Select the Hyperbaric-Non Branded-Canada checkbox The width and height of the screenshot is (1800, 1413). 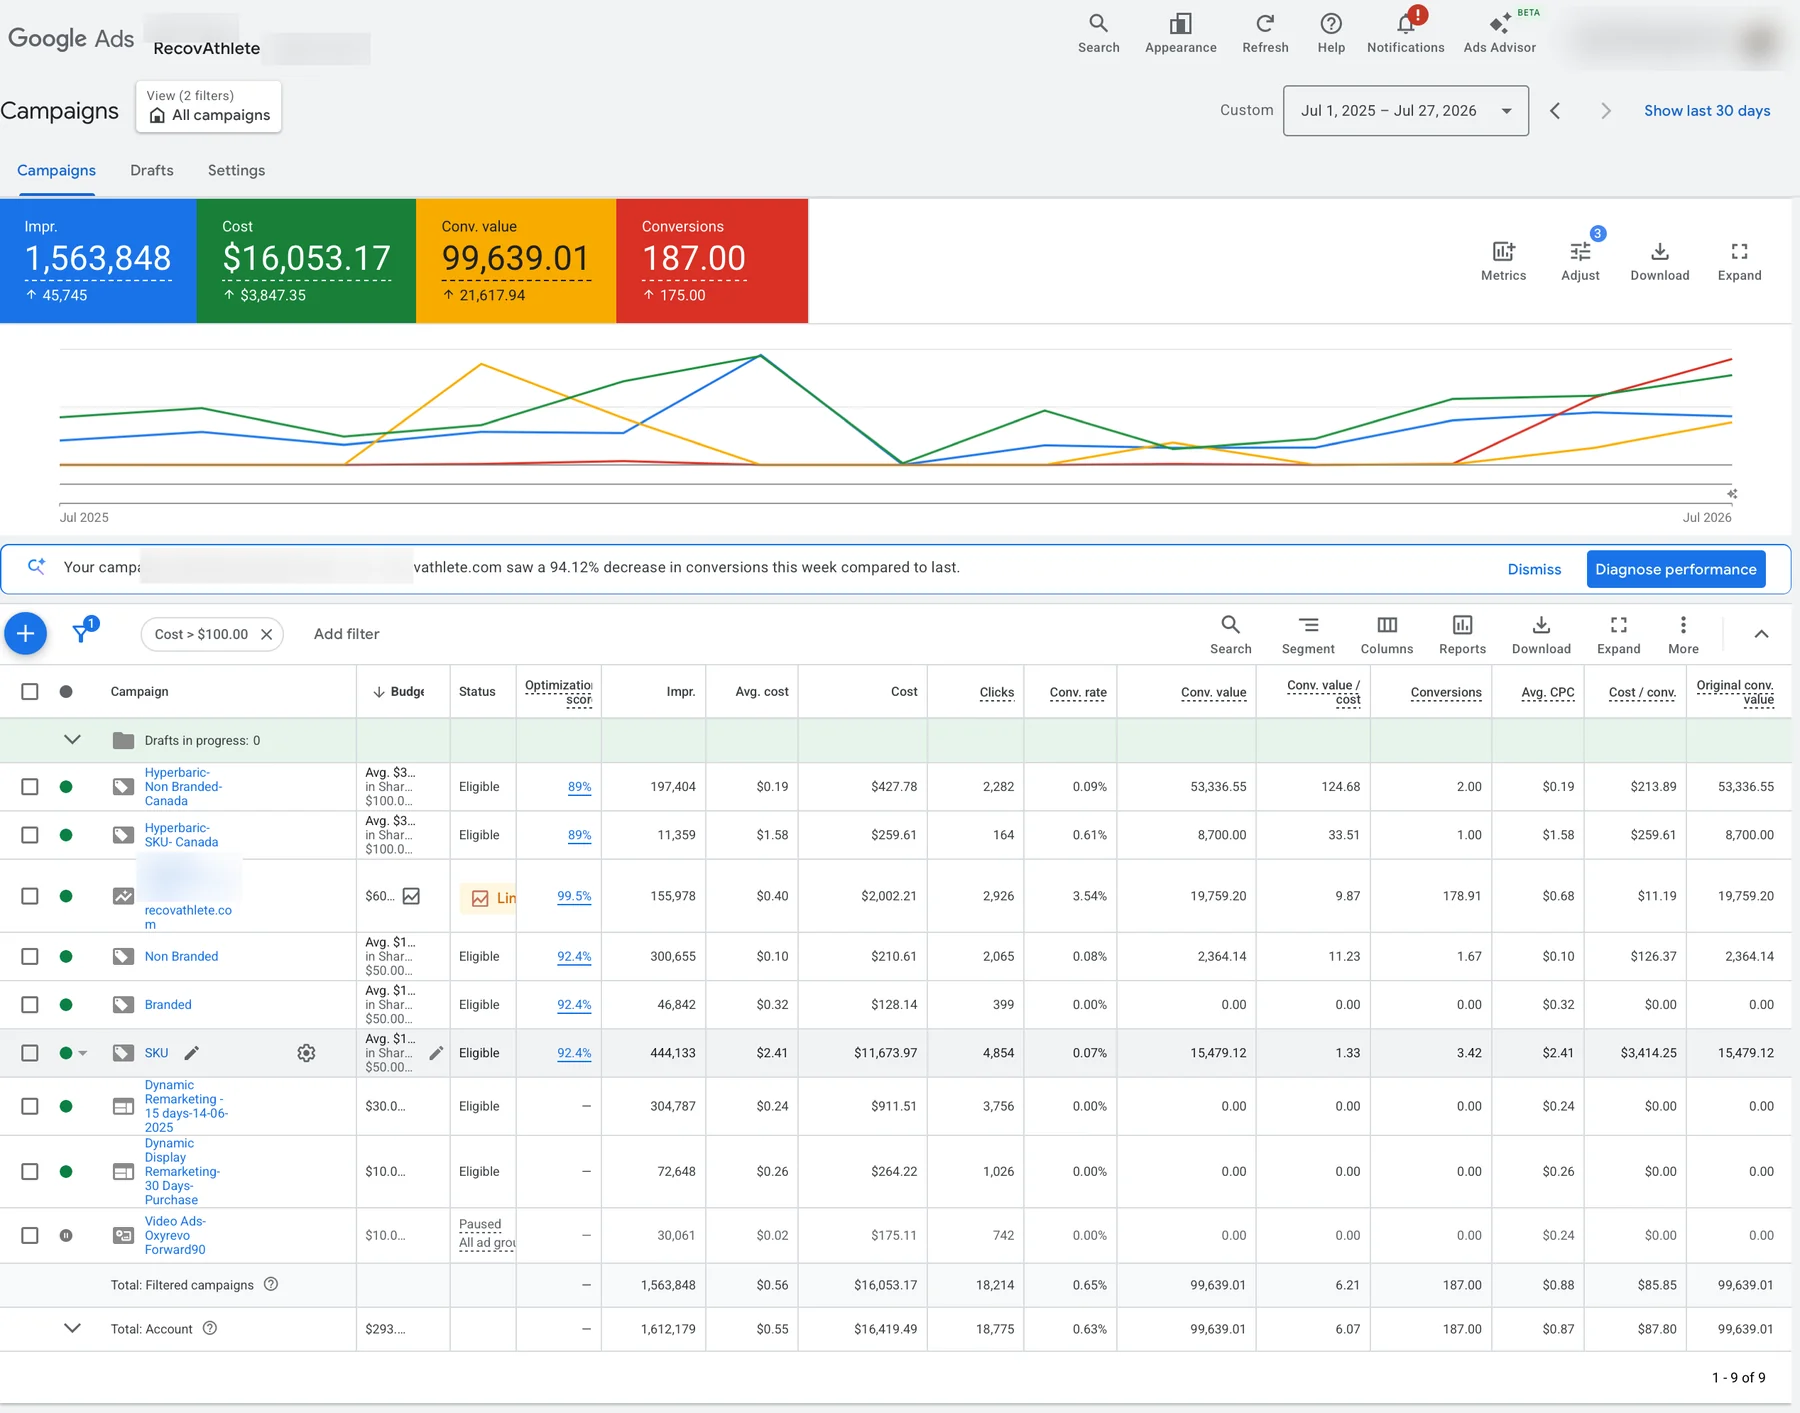point(30,787)
